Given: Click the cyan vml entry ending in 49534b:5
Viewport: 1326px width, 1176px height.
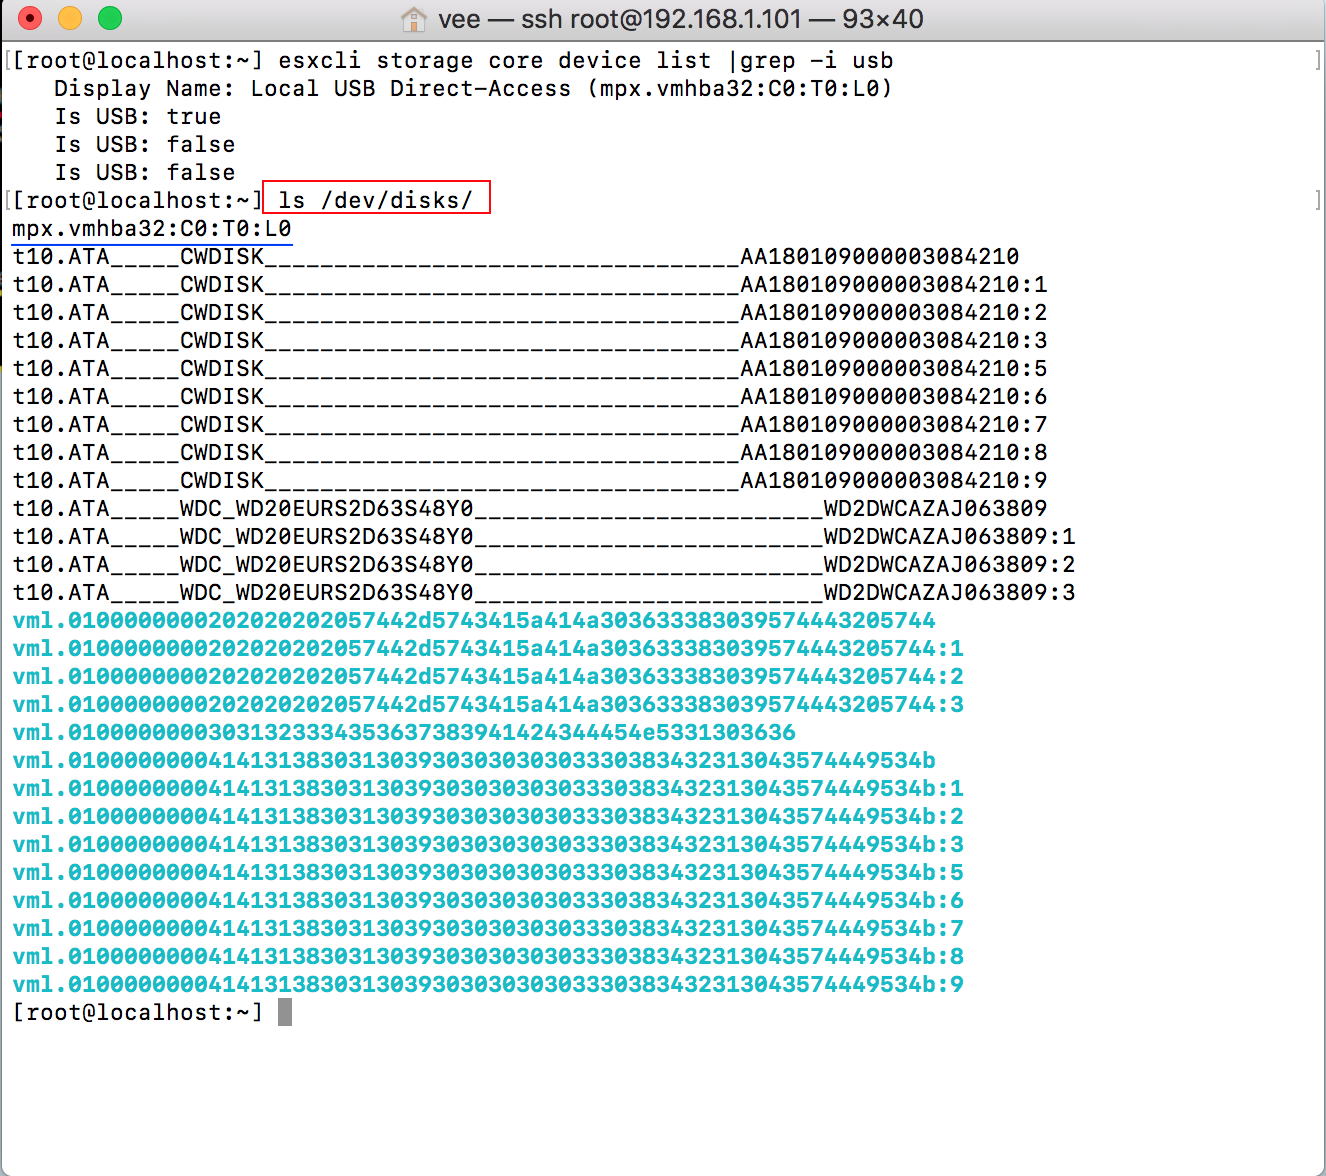Looking at the screenshot, I should (488, 873).
